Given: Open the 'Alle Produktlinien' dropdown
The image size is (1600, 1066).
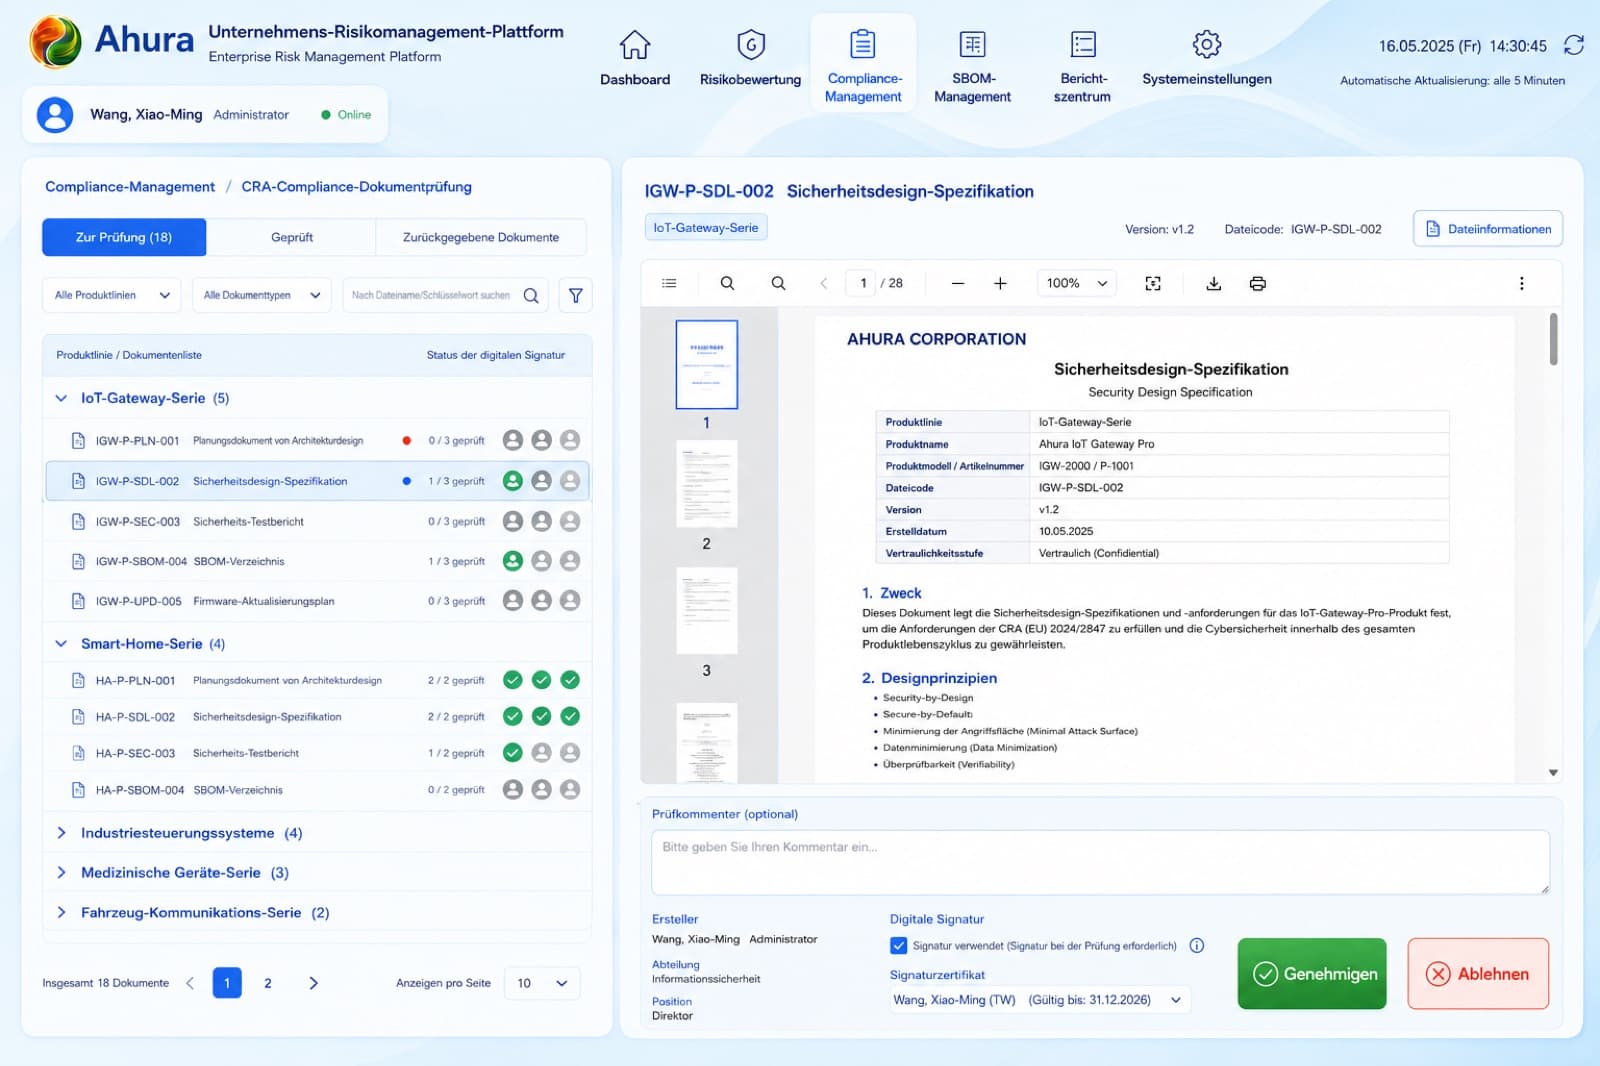Looking at the screenshot, I should pyautogui.click(x=111, y=295).
